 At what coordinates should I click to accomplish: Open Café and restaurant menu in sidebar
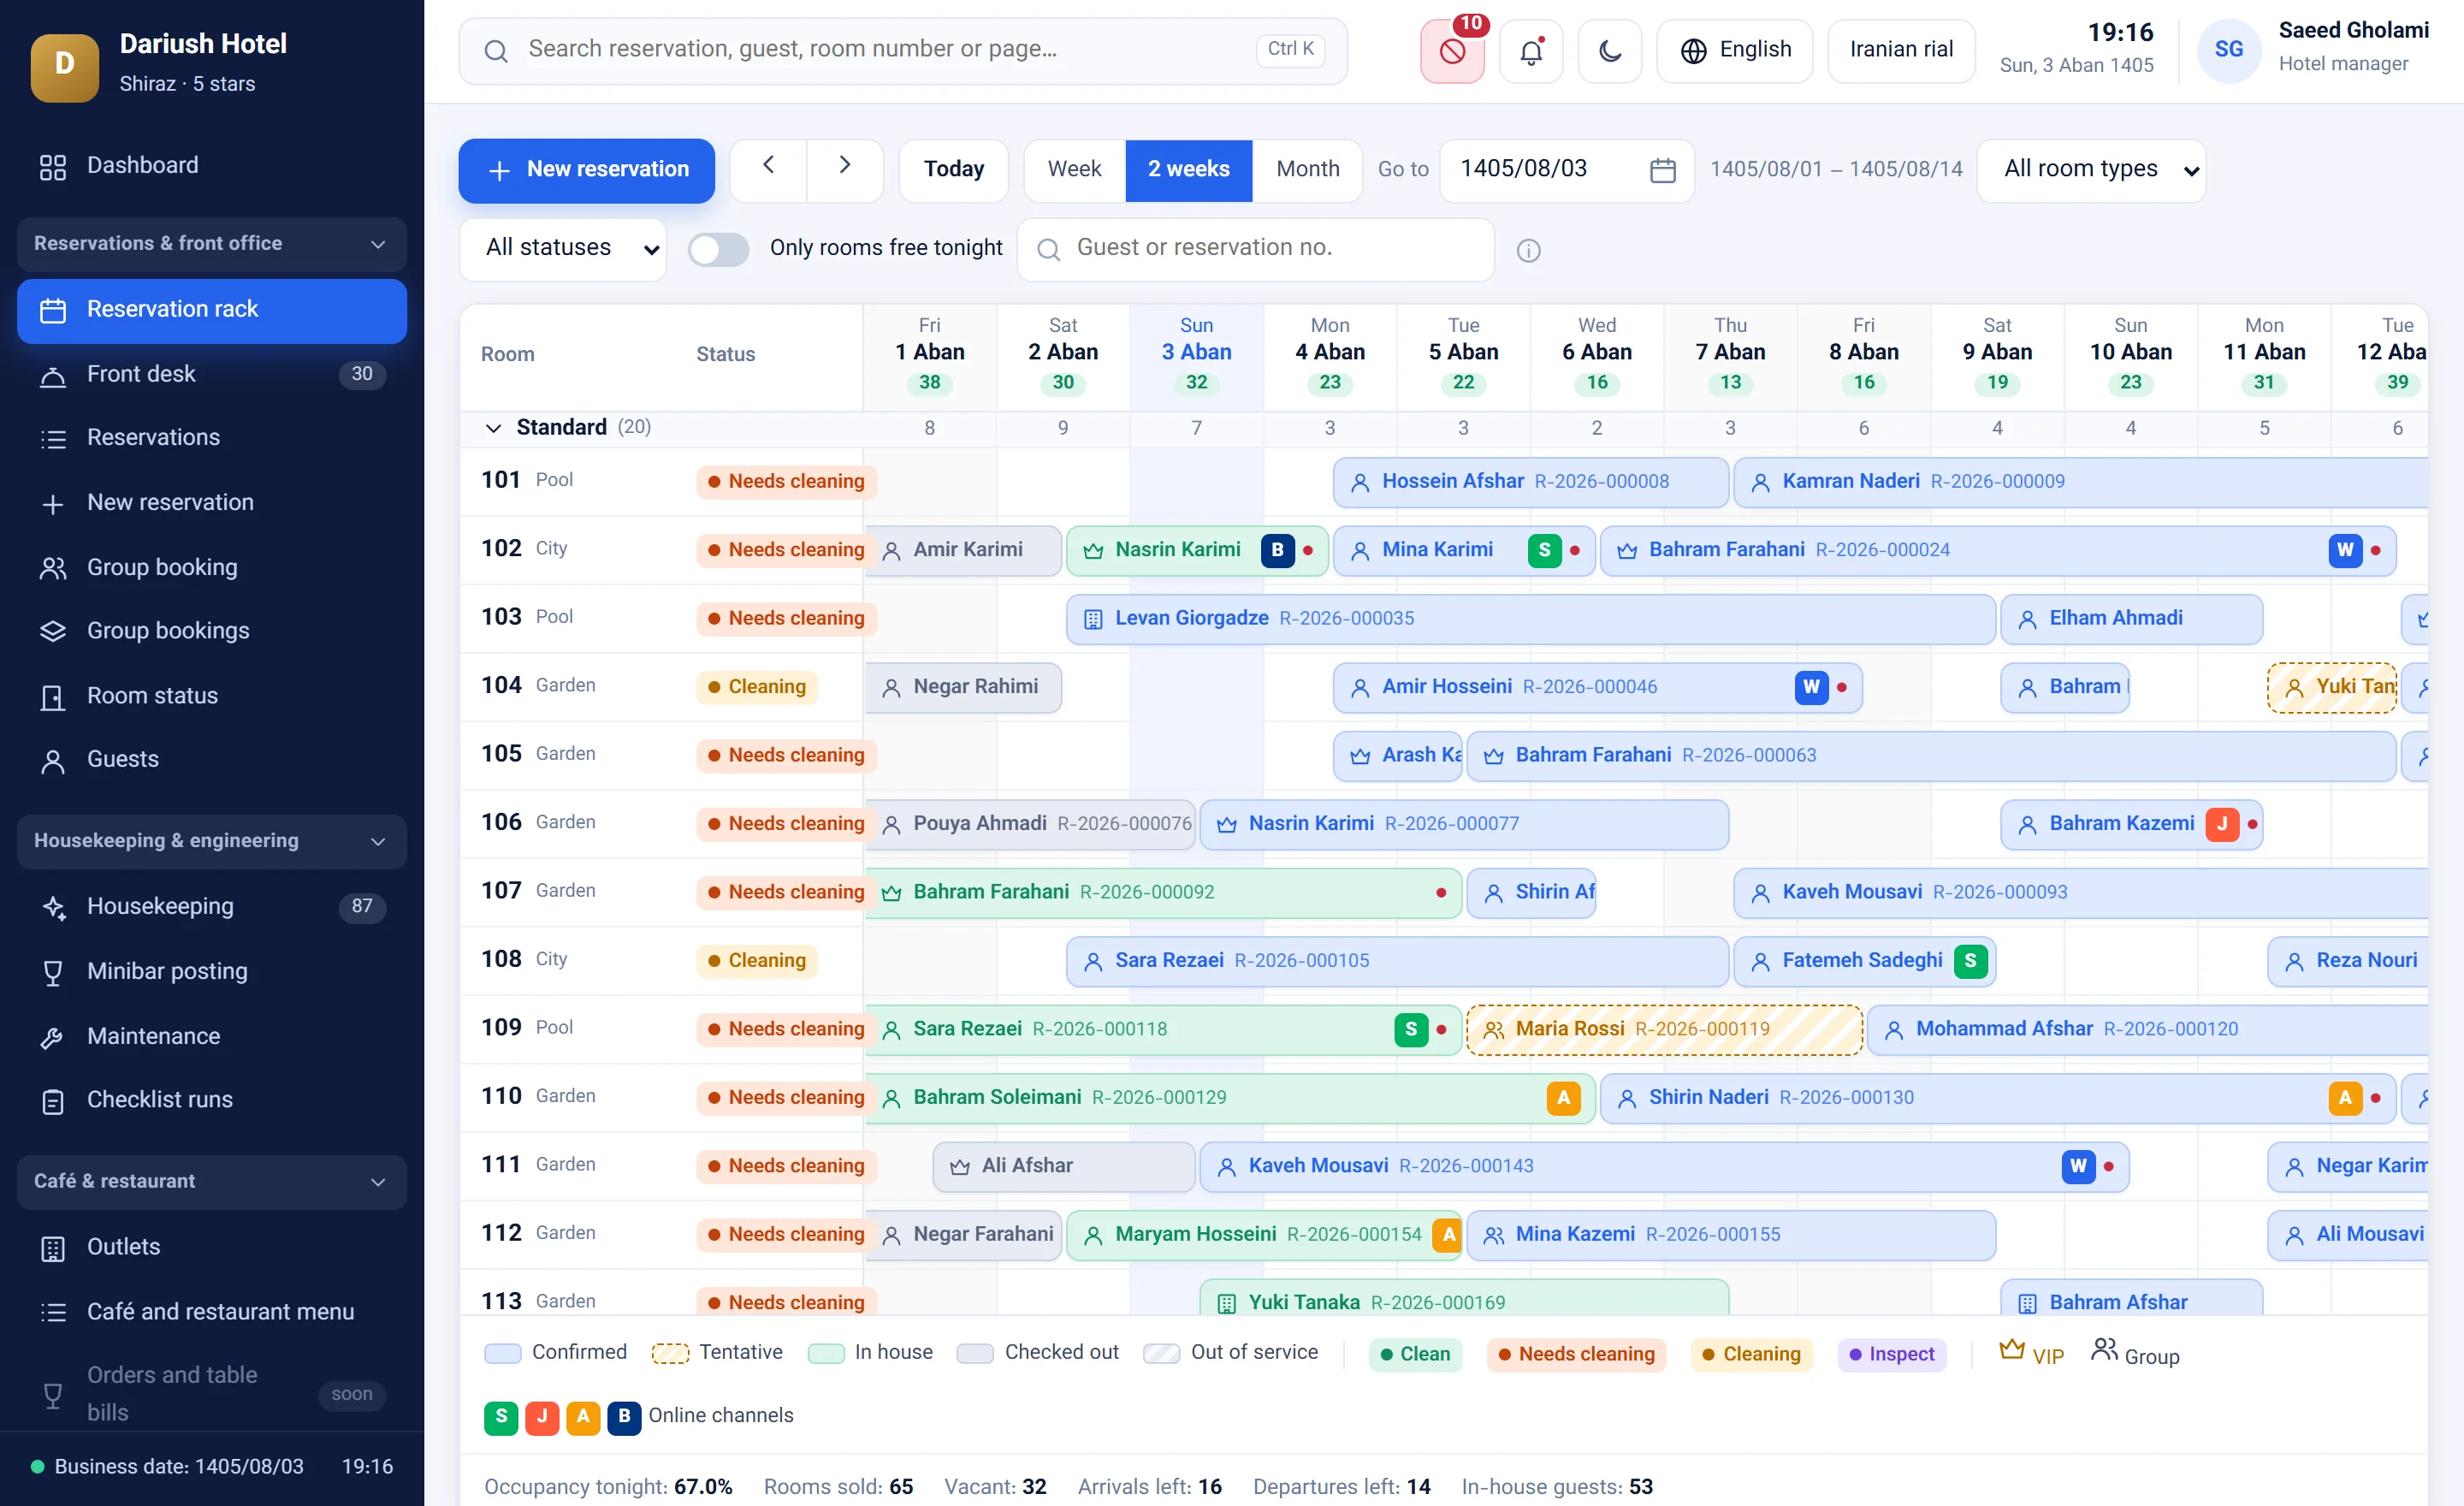[x=212, y=1312]
